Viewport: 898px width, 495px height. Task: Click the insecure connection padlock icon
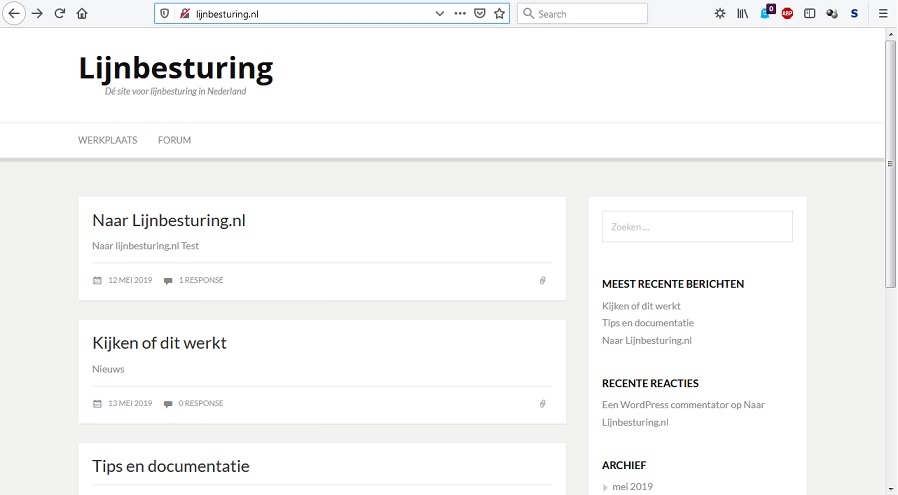pos(184,13)
